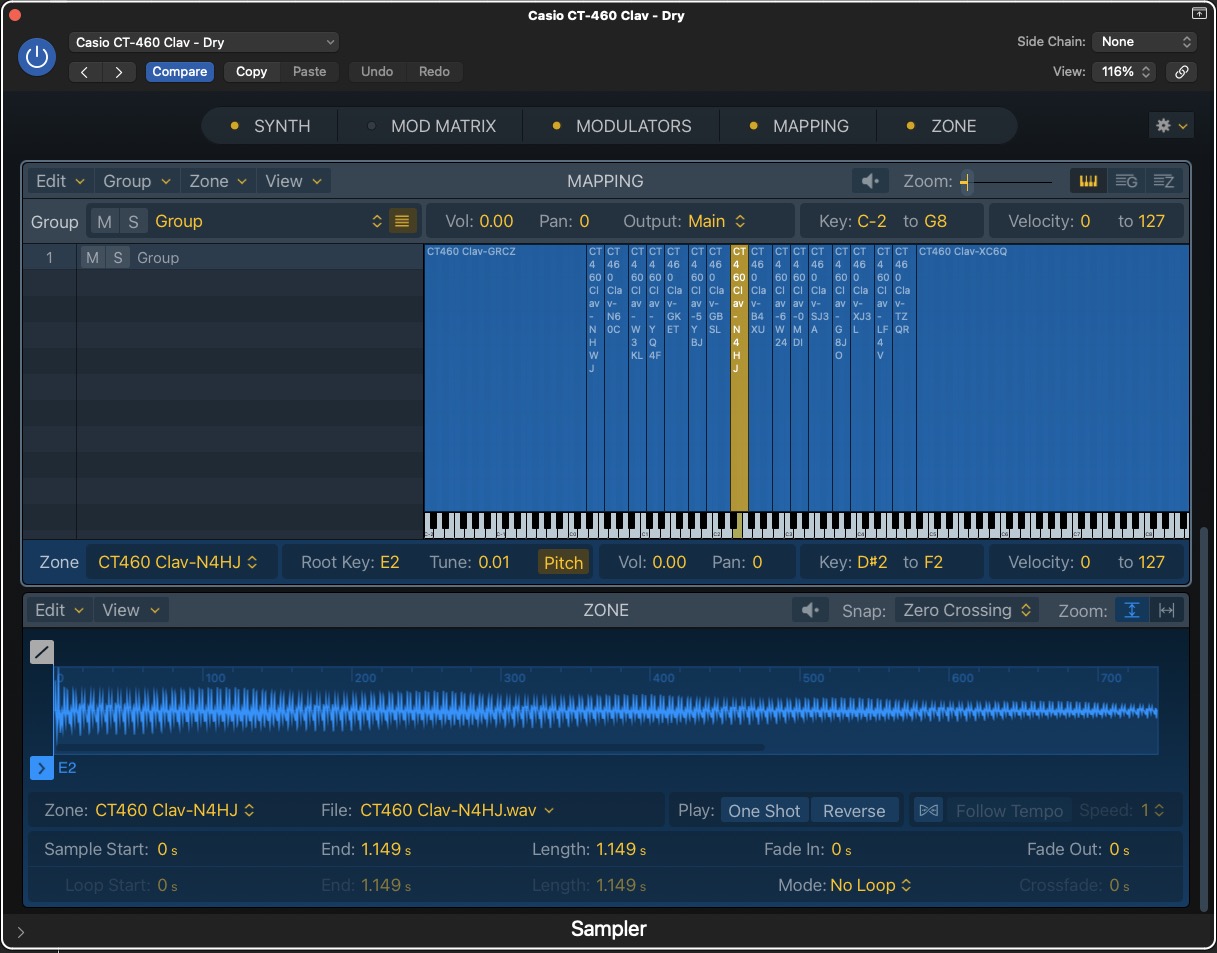Open the gear settings menu
Screen dimensions: 1217x953
1171,126
